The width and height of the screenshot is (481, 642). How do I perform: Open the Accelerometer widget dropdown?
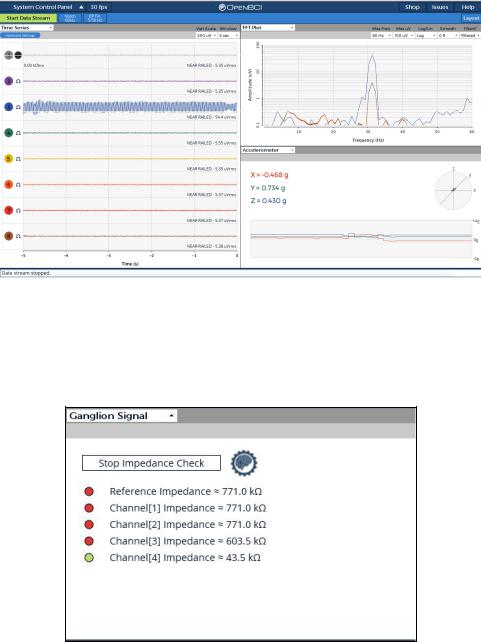268,150
